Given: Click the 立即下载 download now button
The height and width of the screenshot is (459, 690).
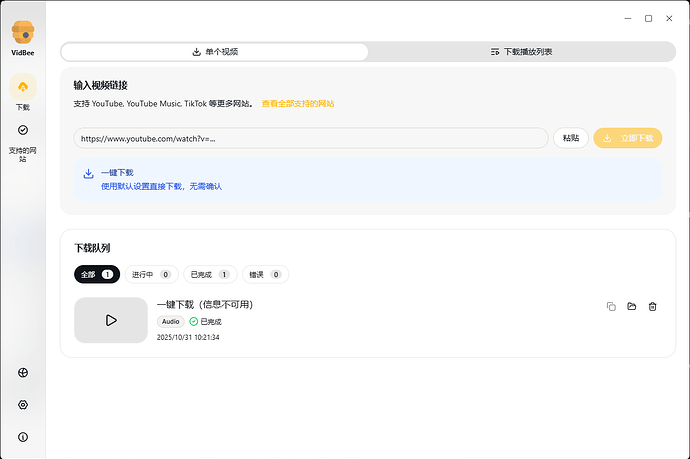Looking at the screenshot, I should (x=628, y=138).
